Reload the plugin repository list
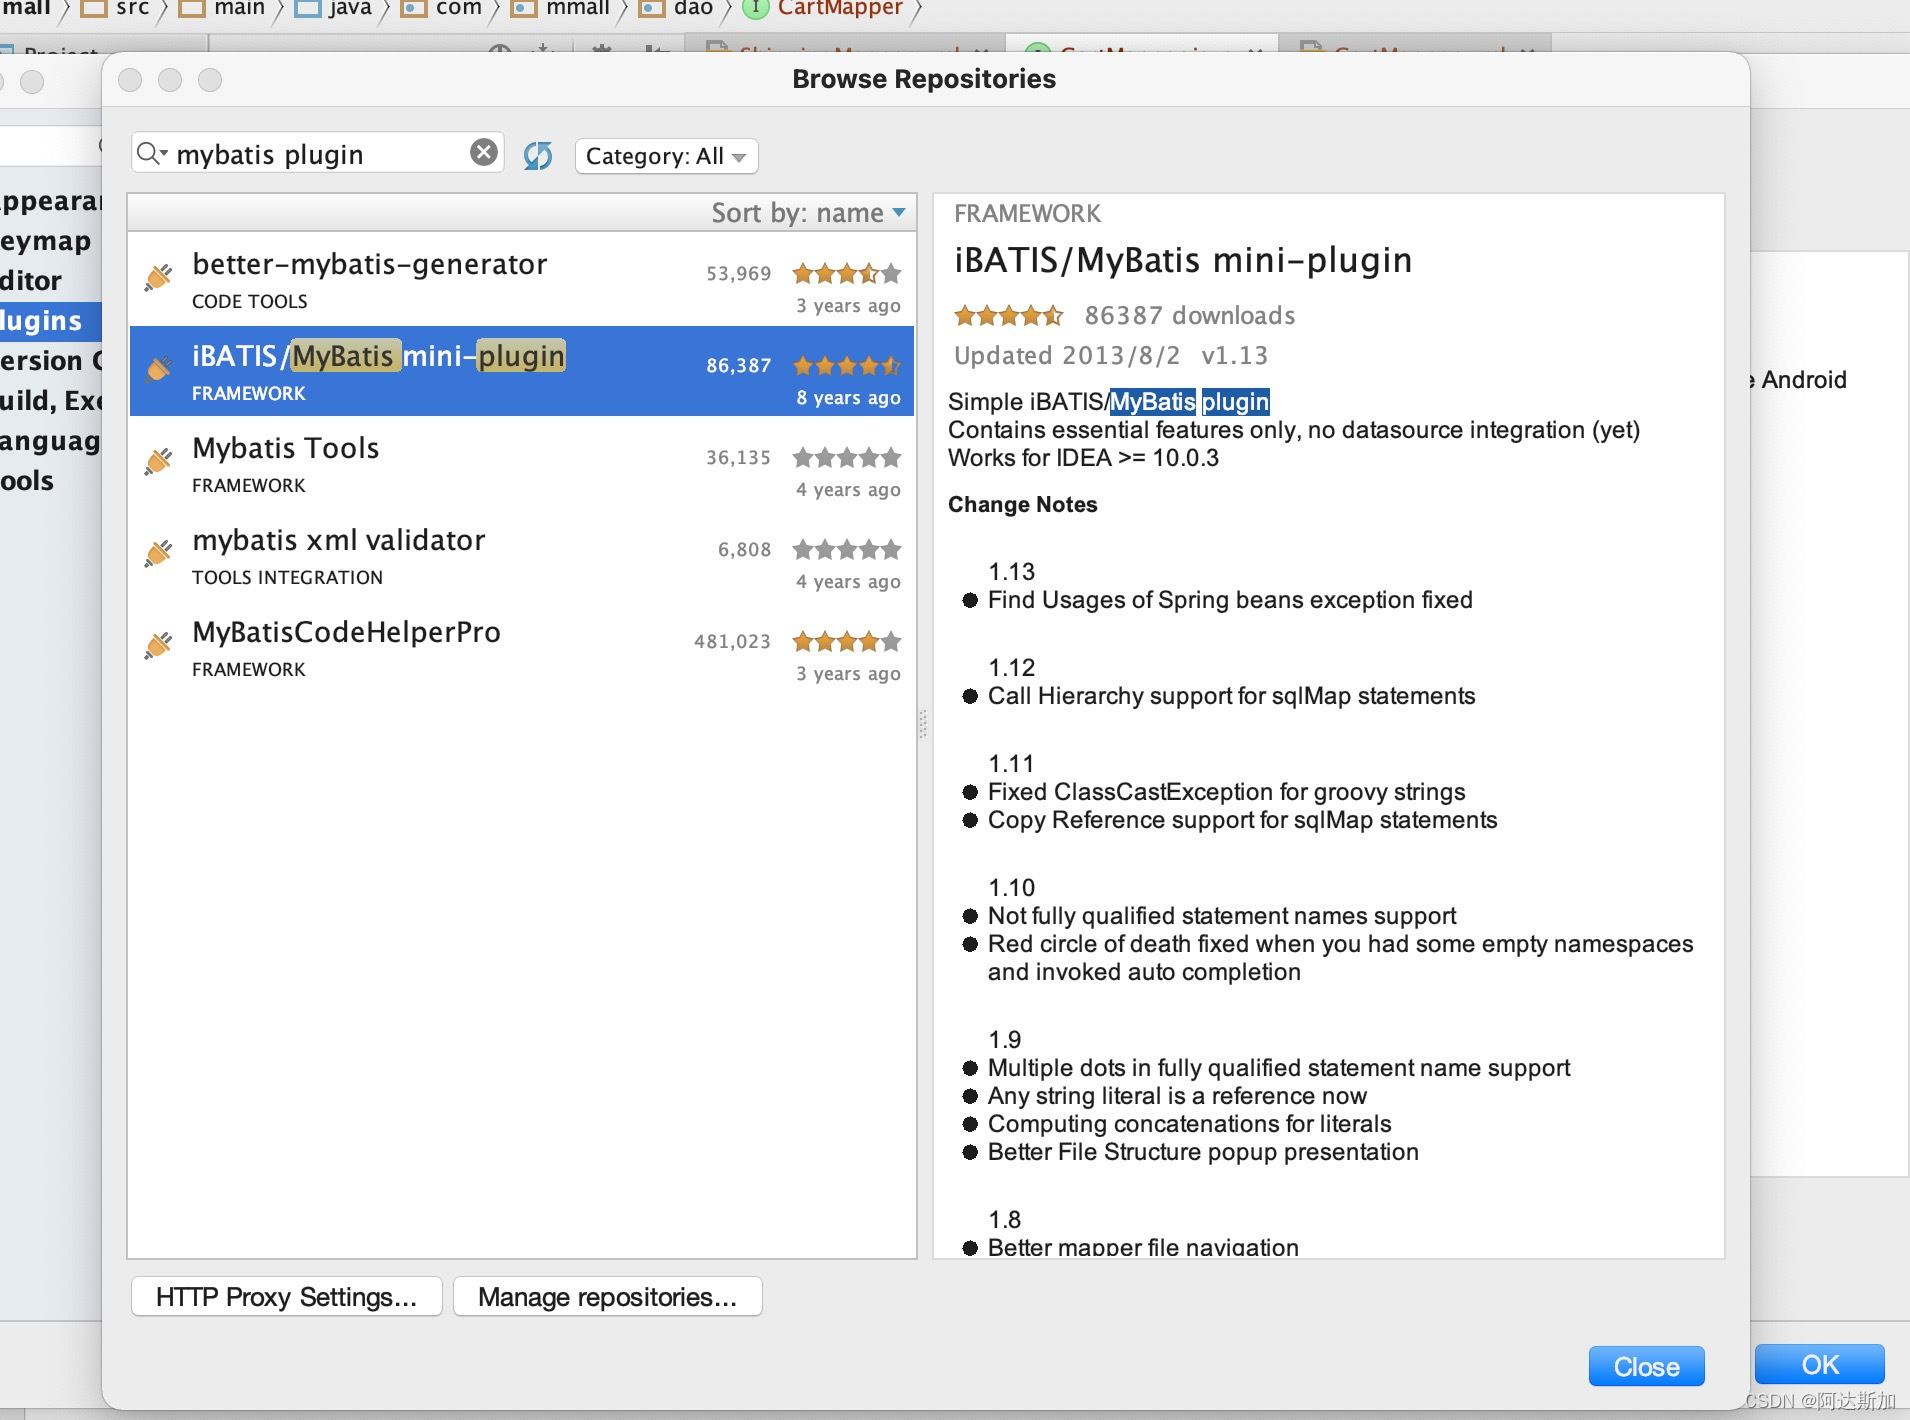Viewport: 1910px width, 1420px height. [x=538, y=155]
